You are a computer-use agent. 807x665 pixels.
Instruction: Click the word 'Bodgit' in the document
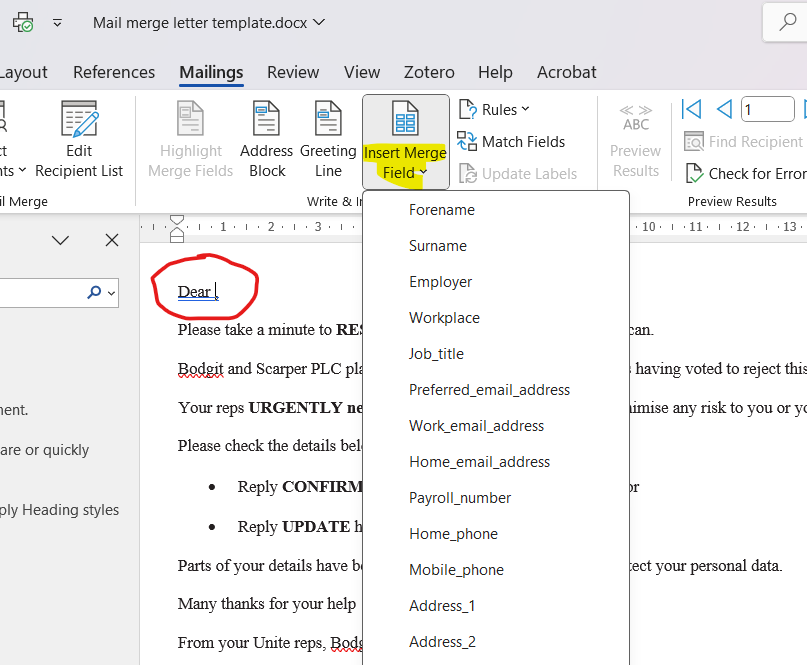click(x=201, y=369)
